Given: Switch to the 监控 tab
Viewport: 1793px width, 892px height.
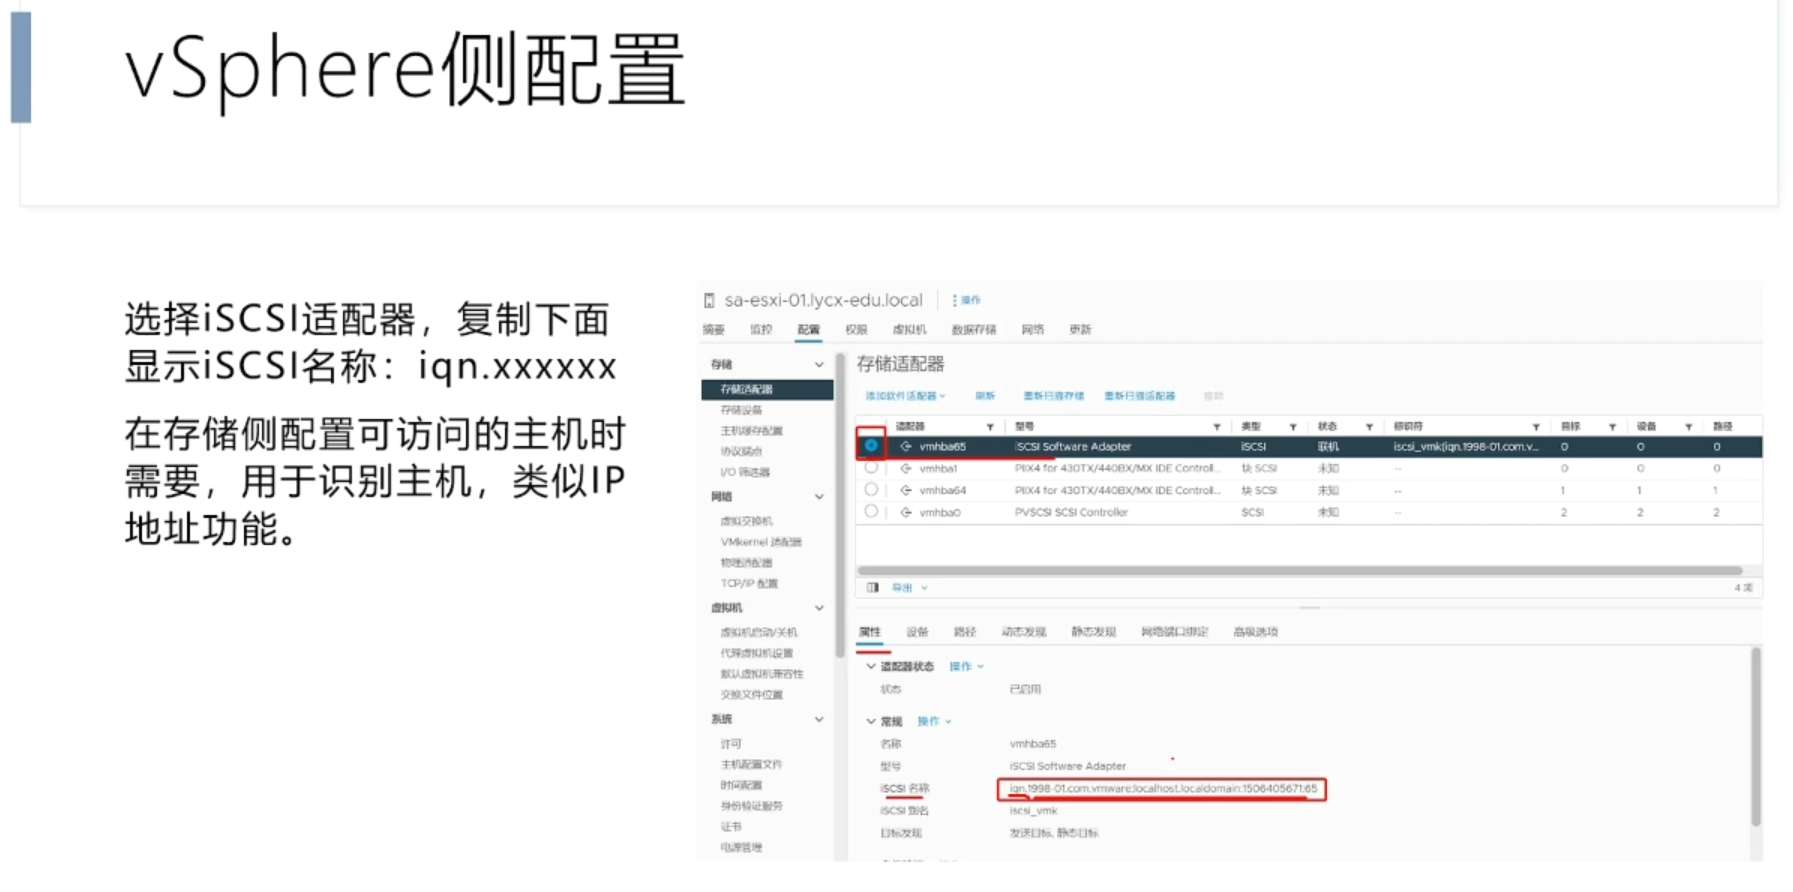Looking at the screenshot, I should (761, 329).
